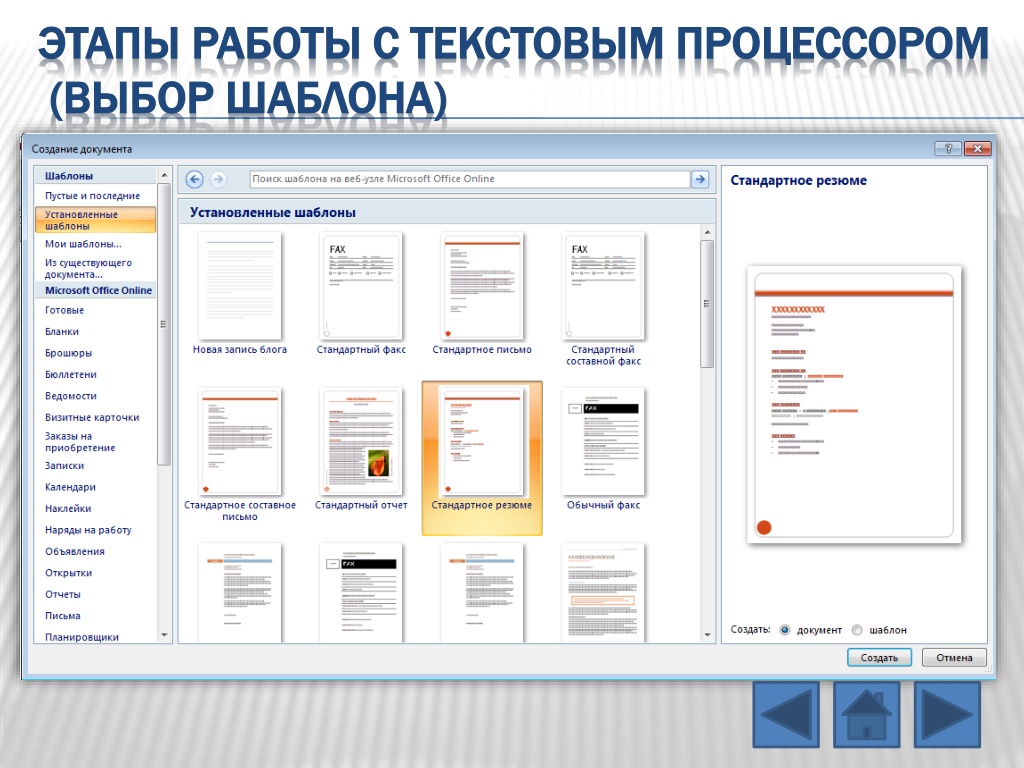Click the search go arrow icon
1024x768 pixels.
click(699, 179)
